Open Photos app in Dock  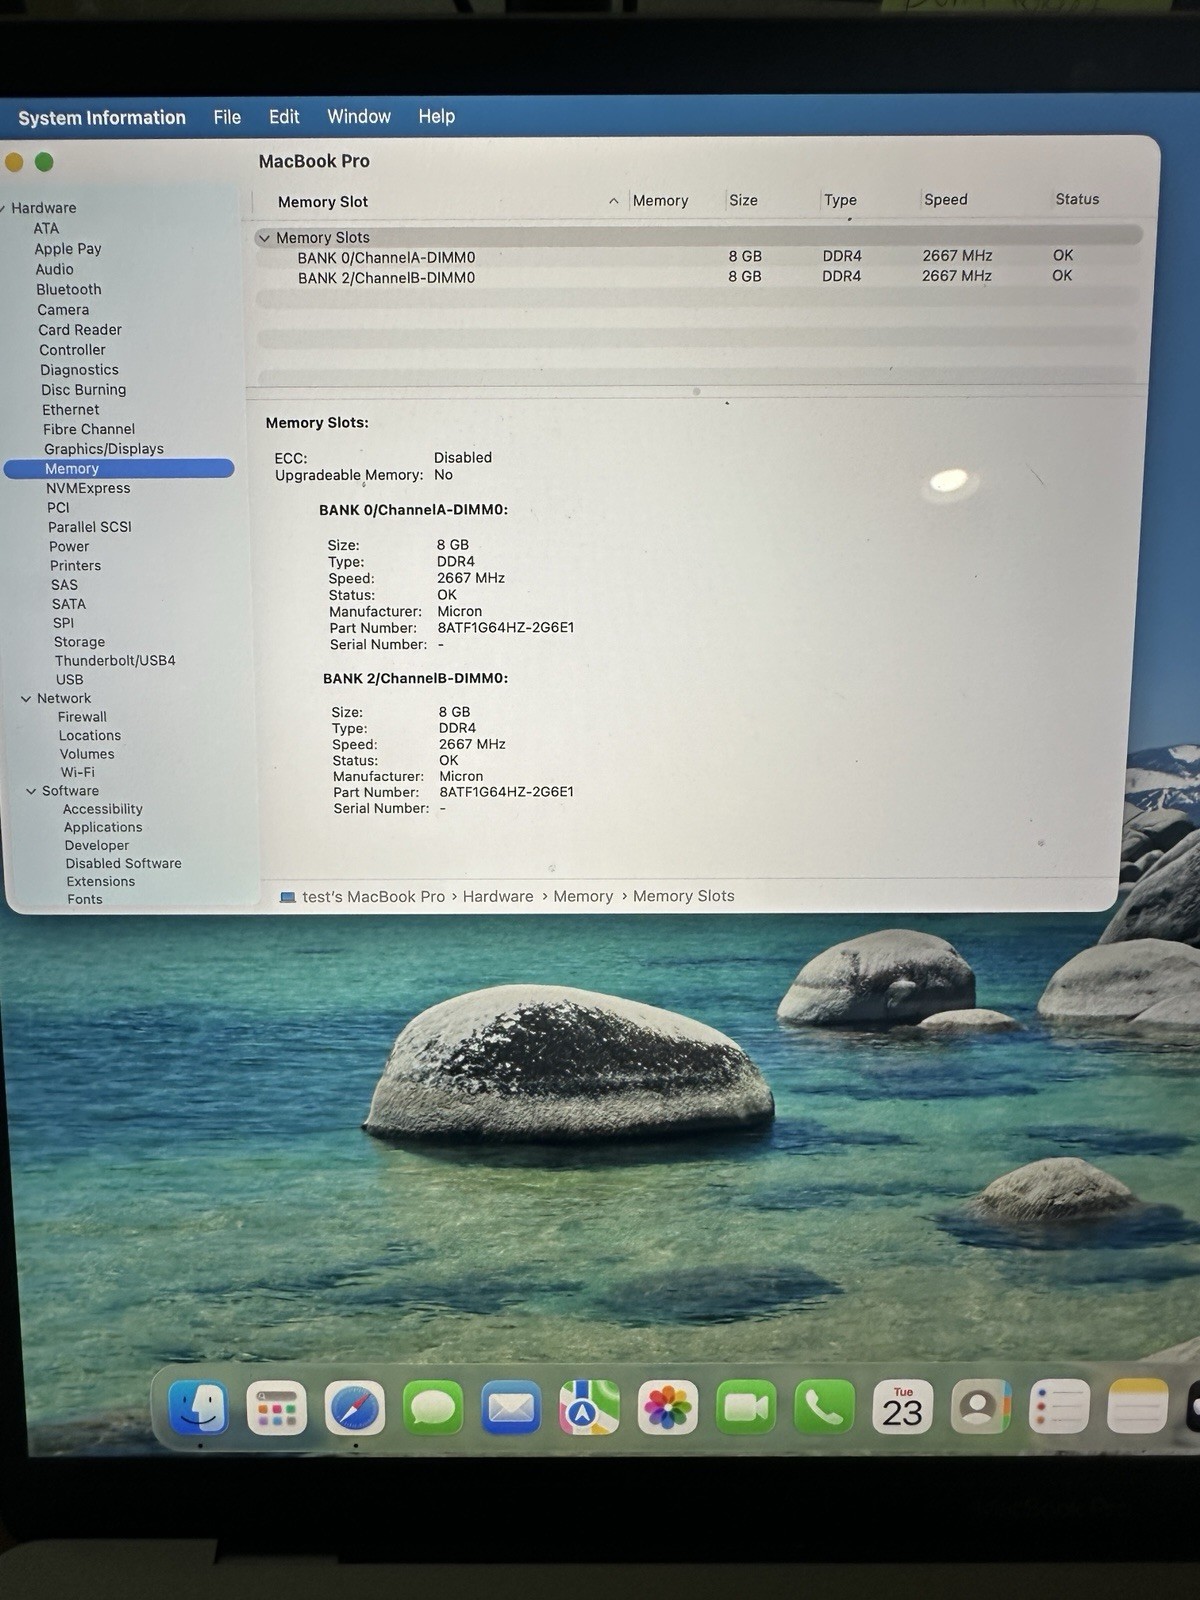[667, 1408]
